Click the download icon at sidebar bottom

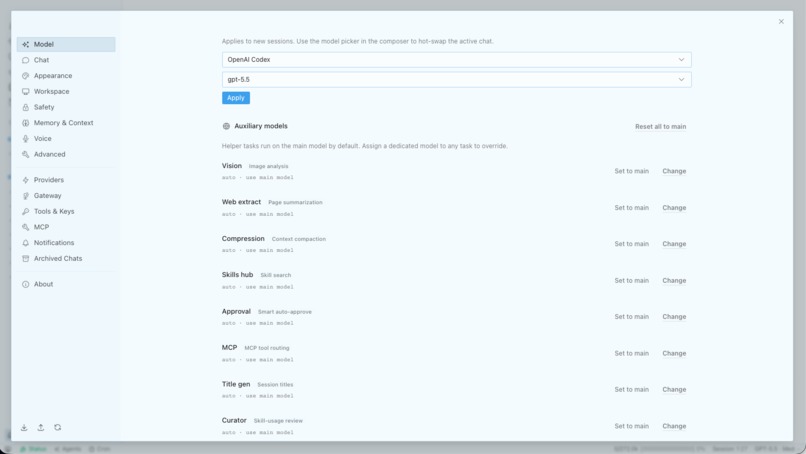pyautogui.click(x=24, y=427)
